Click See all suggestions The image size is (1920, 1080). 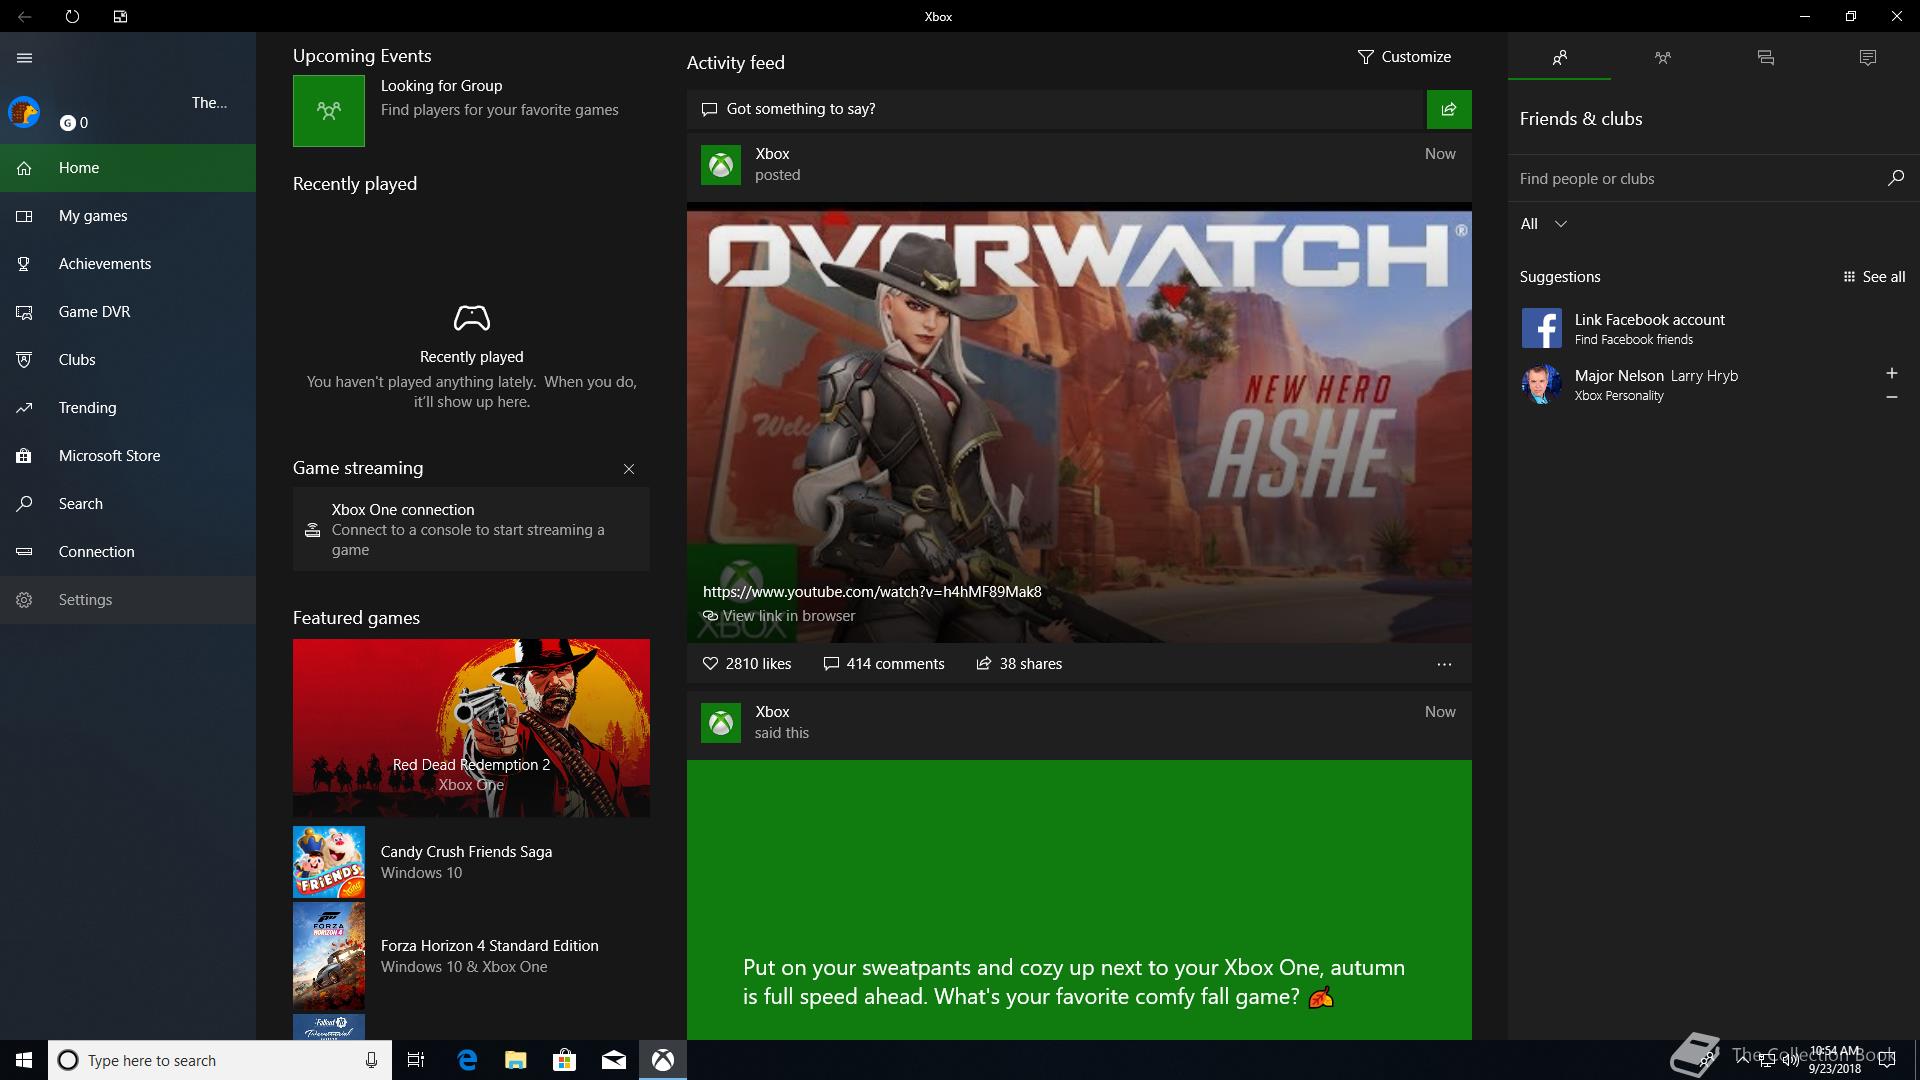(x=1874, y=277)
